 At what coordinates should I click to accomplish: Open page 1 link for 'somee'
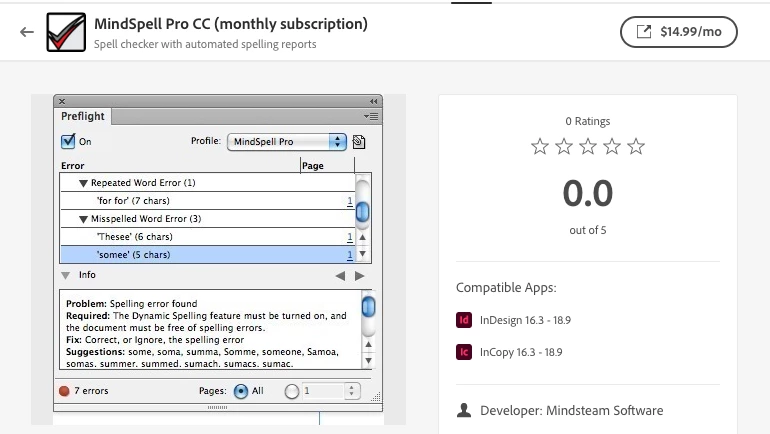click(350, 255)
